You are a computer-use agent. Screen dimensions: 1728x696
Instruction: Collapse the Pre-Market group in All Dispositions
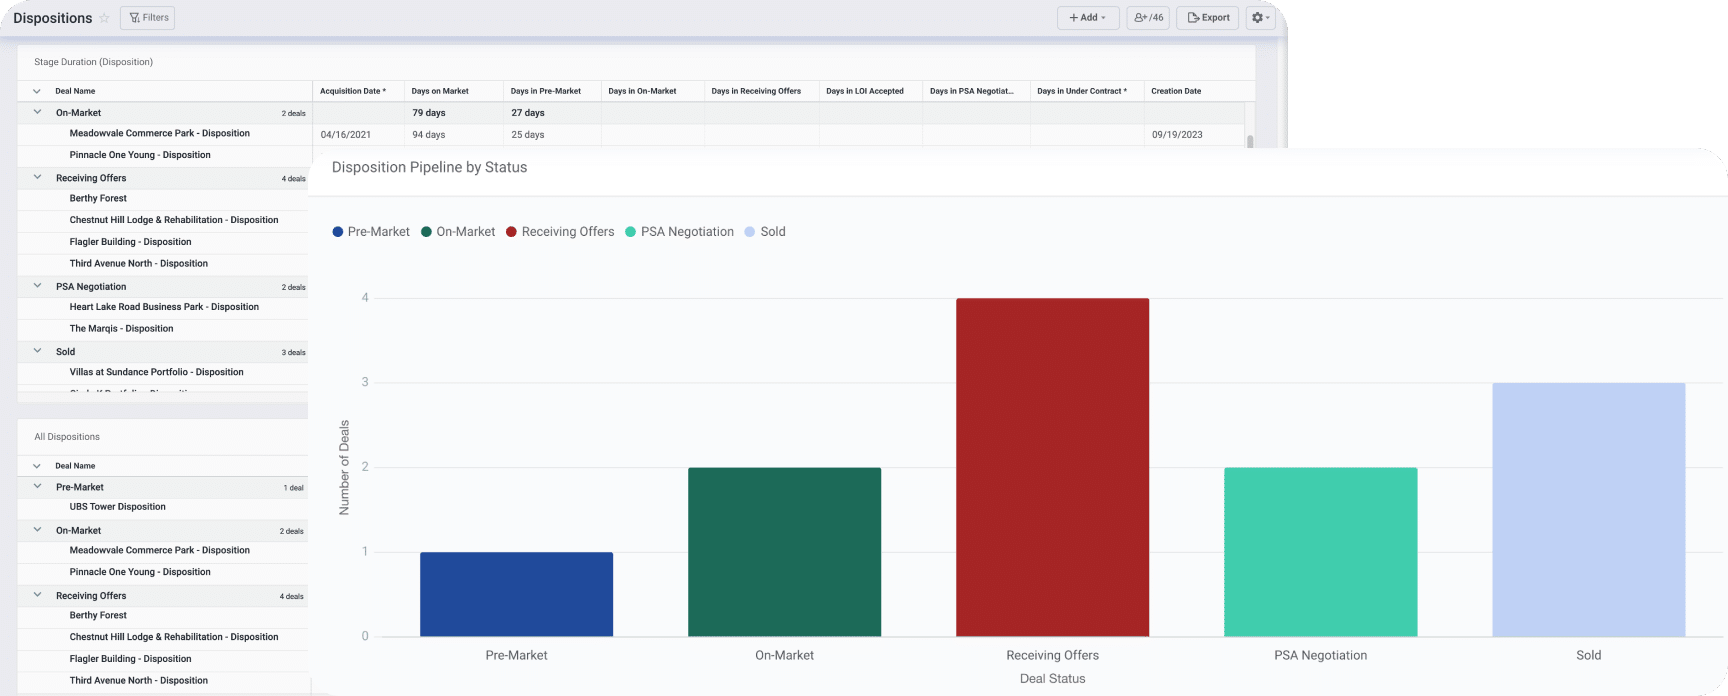[37, 487]
